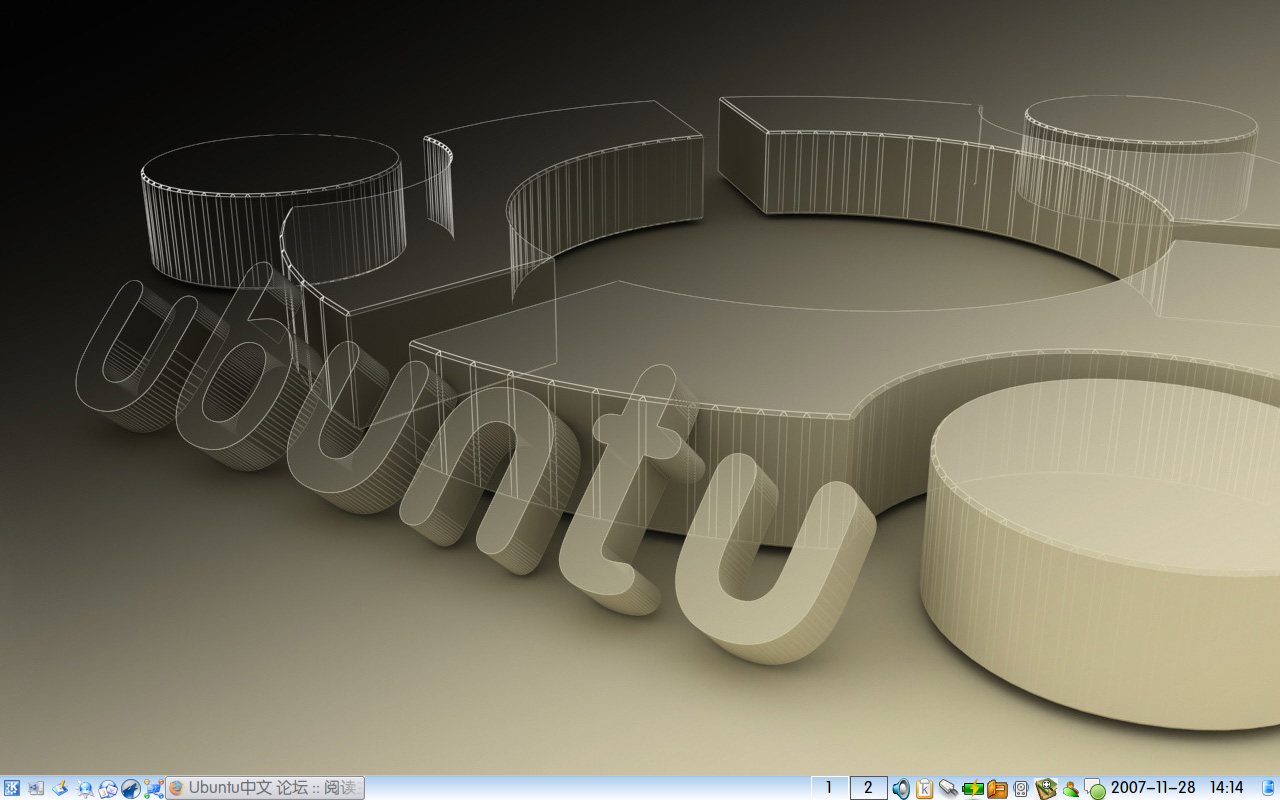Switch to virtual desktop 1
The width and height of the screenshot is (1280, 800).
(829, 788)
